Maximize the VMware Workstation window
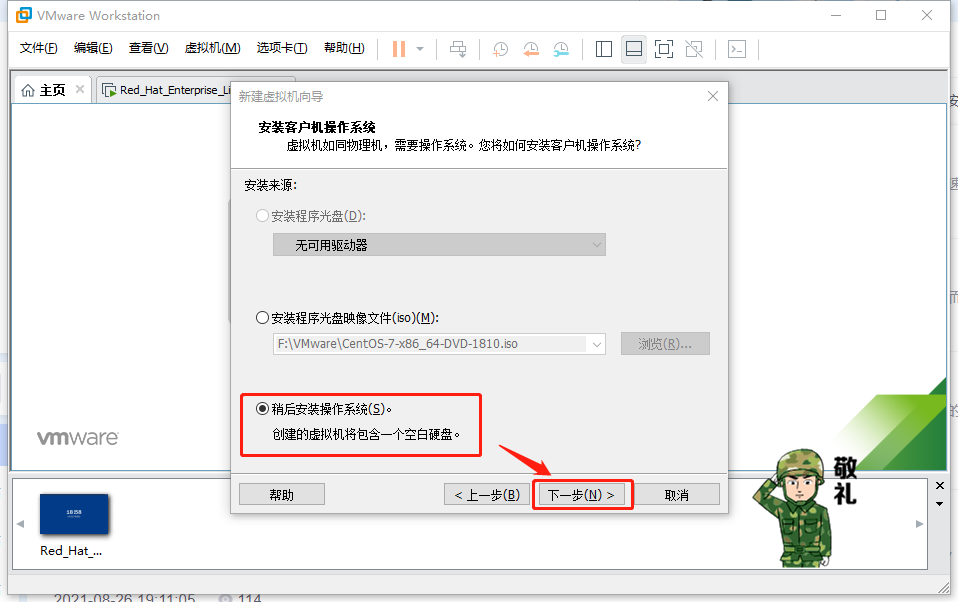This screenshot has width=958, height=602. point(881,15)
